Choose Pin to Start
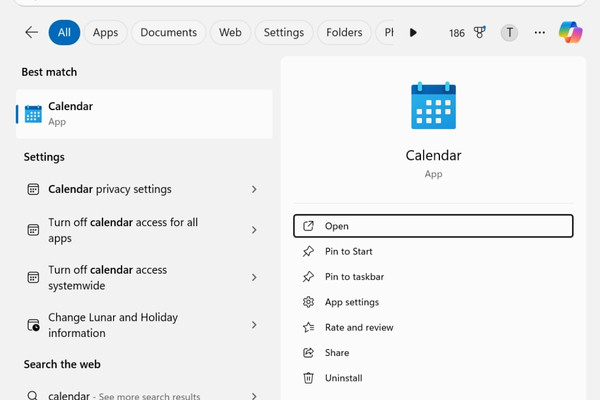Viewport: 600px width, 400px height. click(x=433, y=251)
